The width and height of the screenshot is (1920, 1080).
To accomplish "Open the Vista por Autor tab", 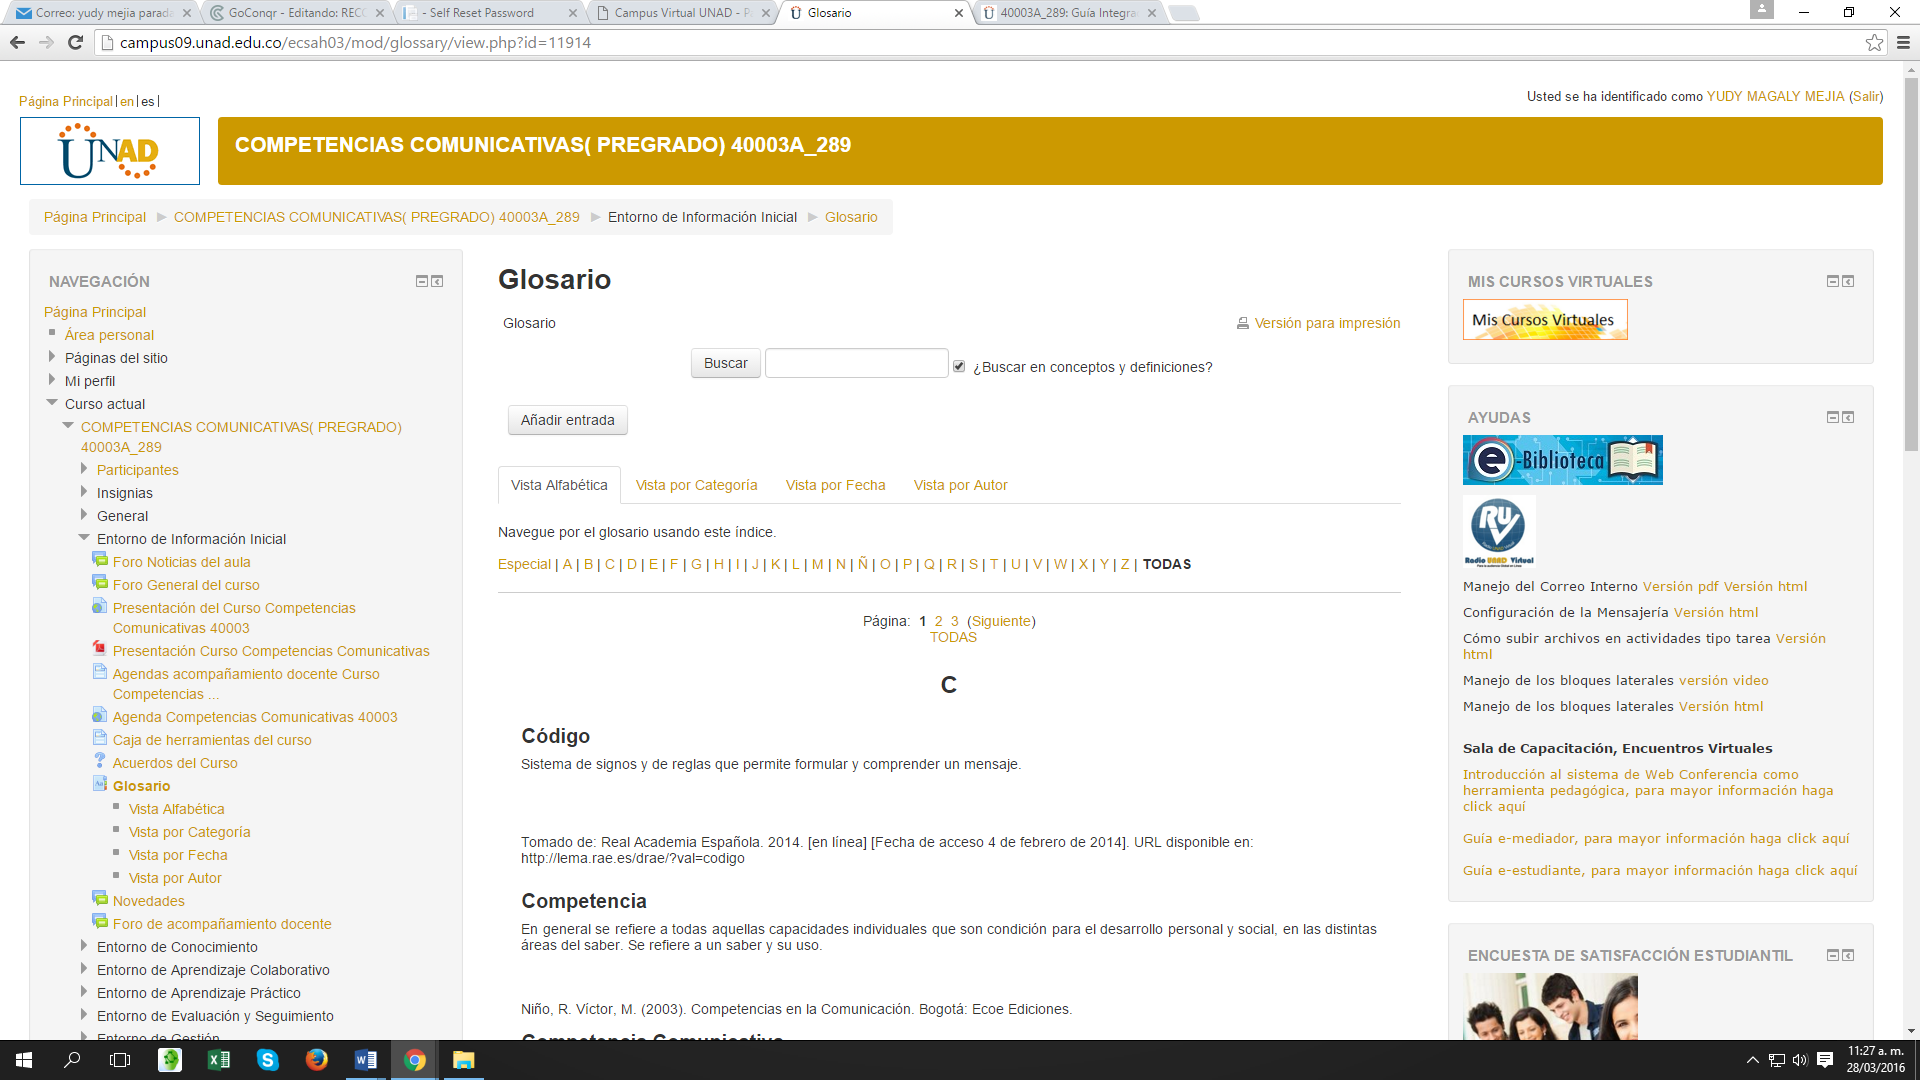I will pyautogui.click(x=960, y=485).
